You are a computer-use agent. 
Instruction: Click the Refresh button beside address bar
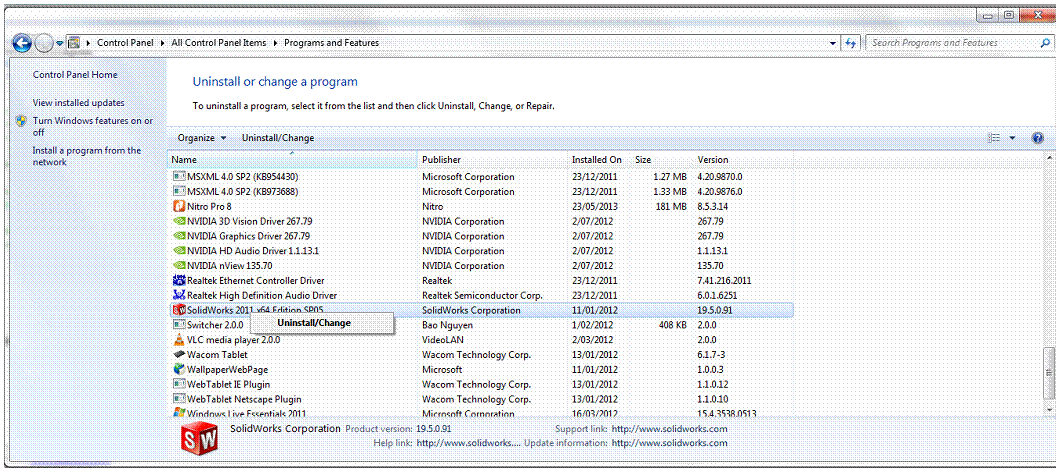(x=851, y=42)
